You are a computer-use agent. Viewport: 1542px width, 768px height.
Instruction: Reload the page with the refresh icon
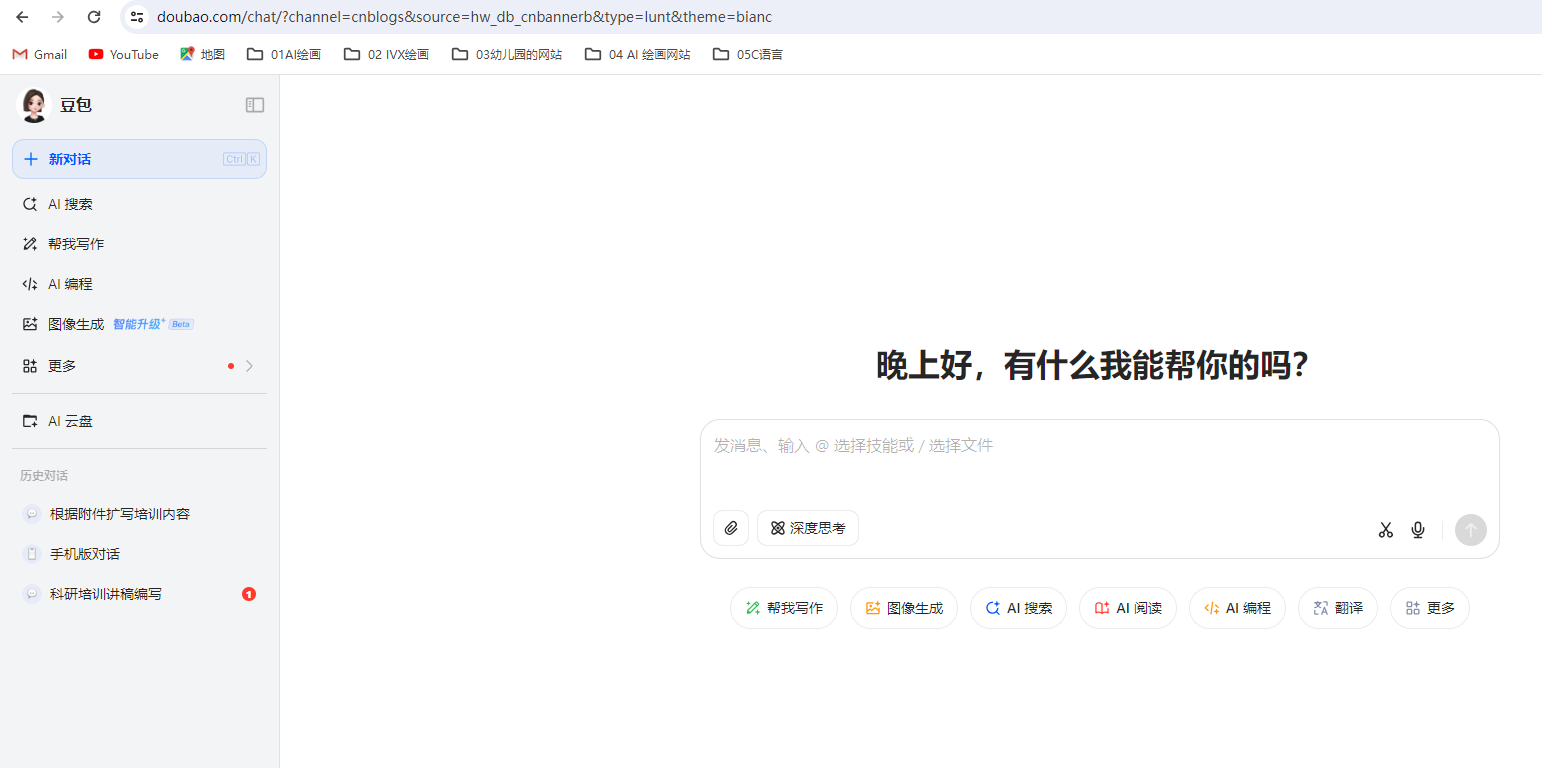(x=94, y=17)
